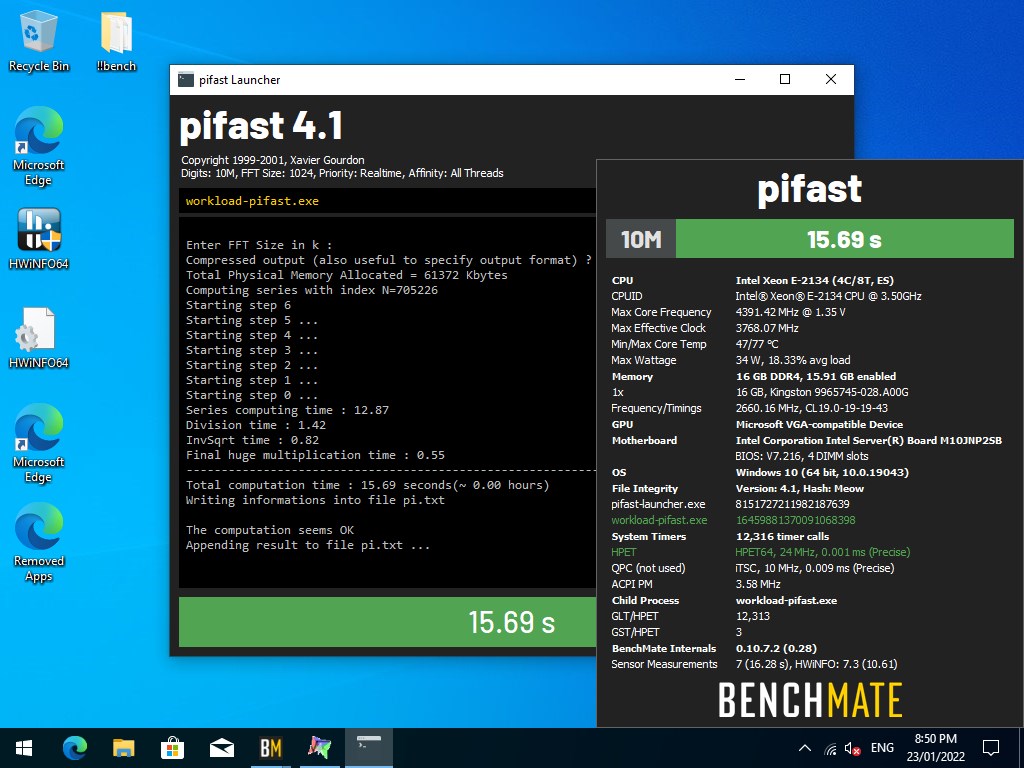Change the ENG input language
This screenshot has width=1024, height=768.
[x=882, y=748]
